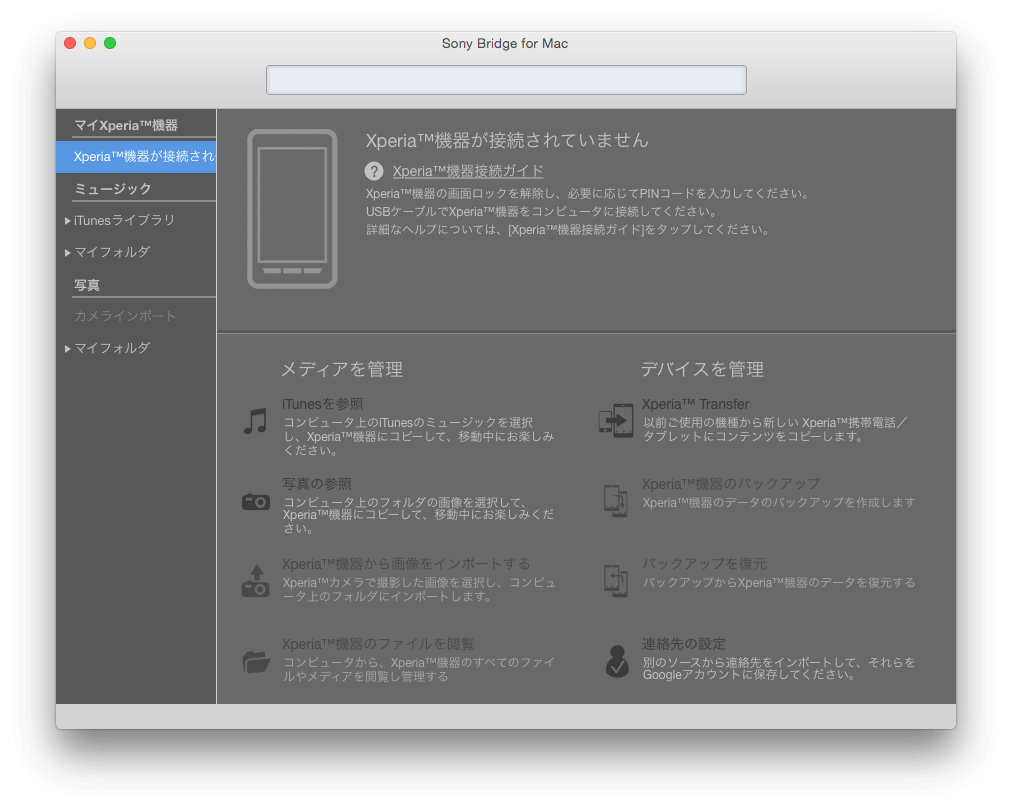Click the USBケーブル connection instruction line
The height and width of the screenshot is (809, 1012).
pos(541,211)
